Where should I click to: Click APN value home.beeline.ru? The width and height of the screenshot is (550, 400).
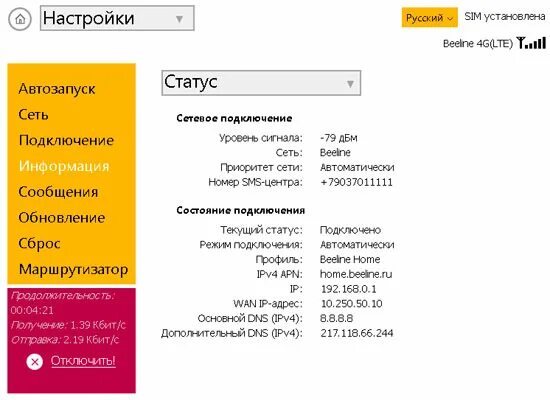click(356, 274)
